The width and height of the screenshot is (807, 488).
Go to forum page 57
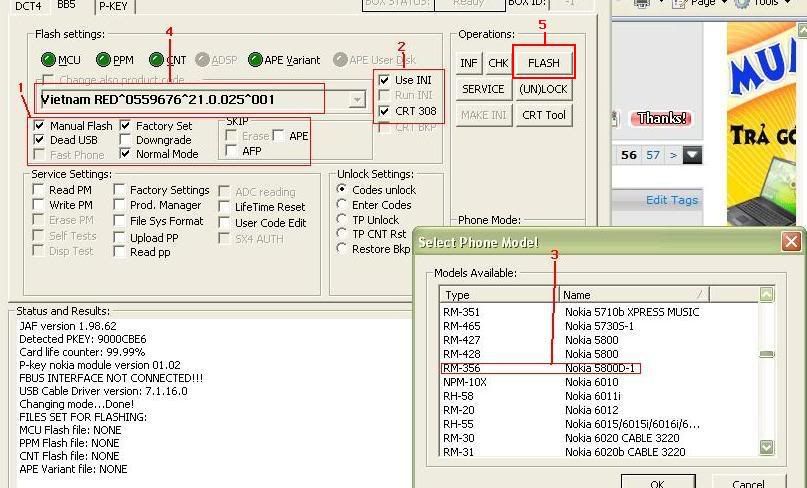(653, 155)
